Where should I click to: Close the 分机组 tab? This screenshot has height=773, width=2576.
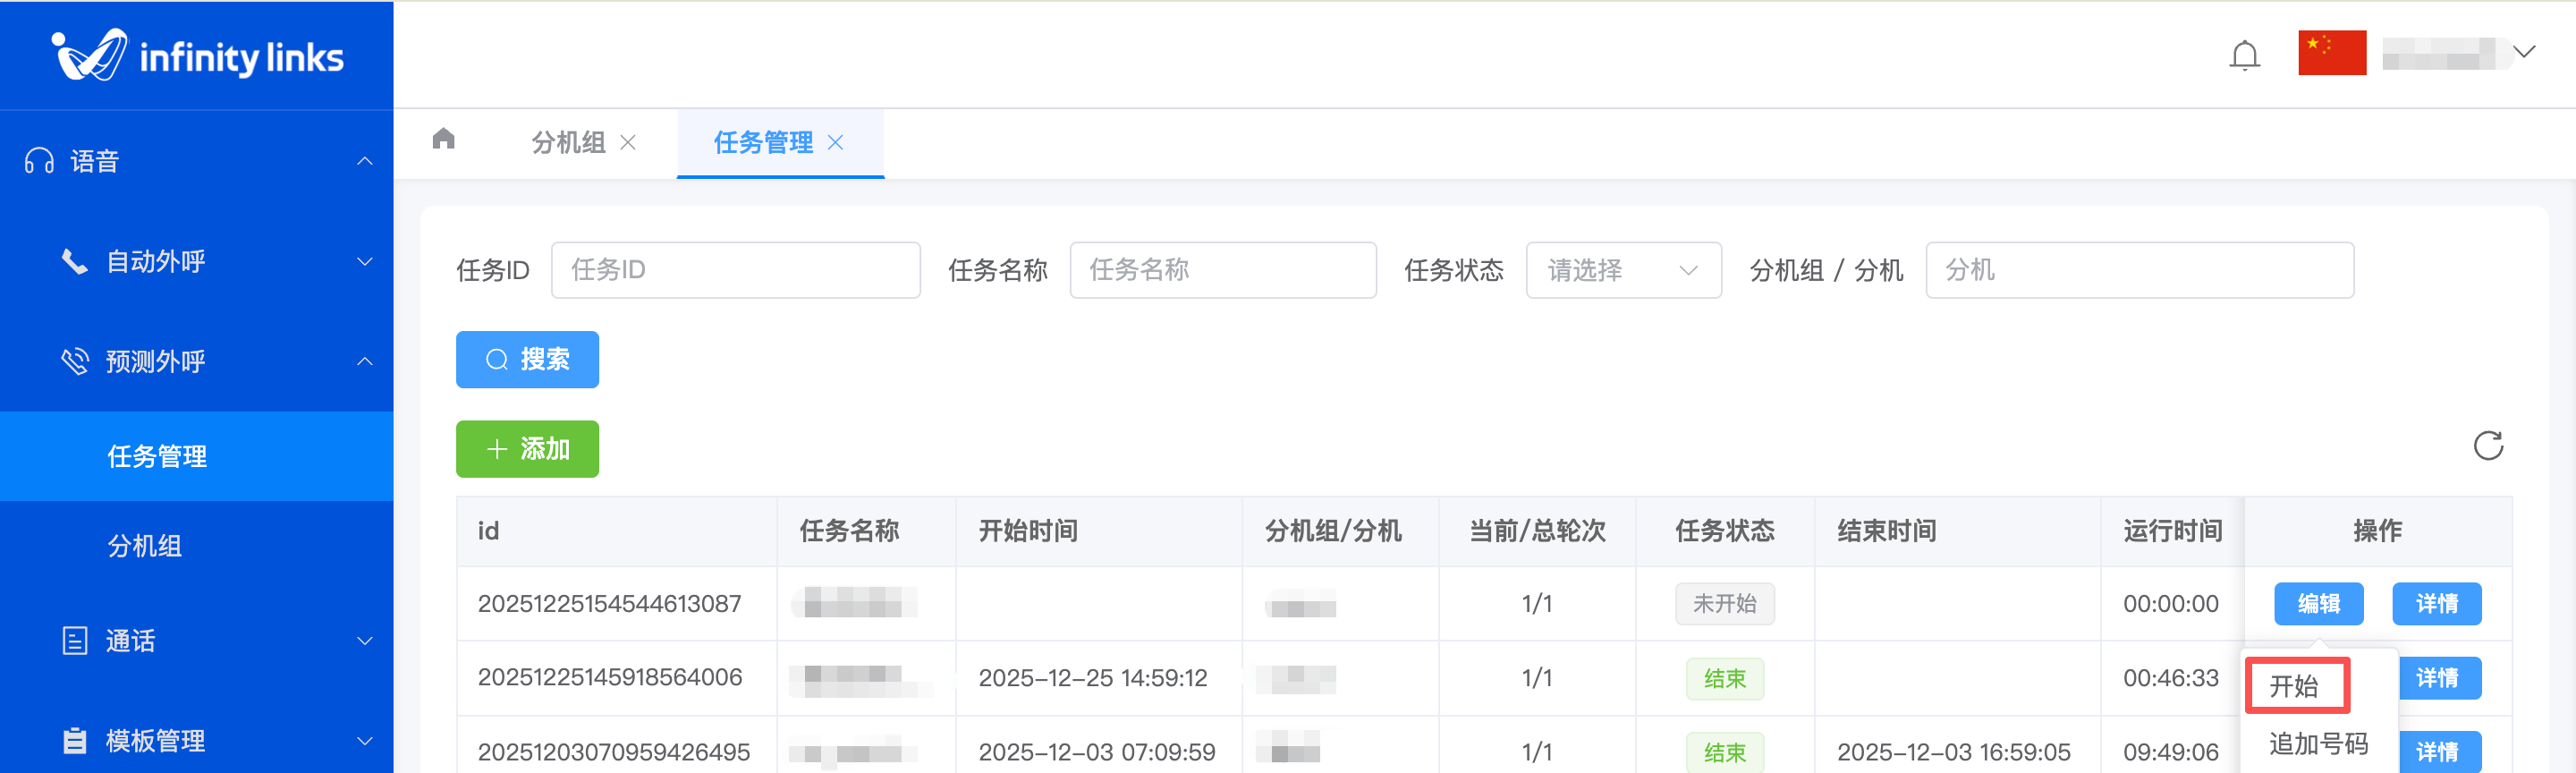[628, 143]
